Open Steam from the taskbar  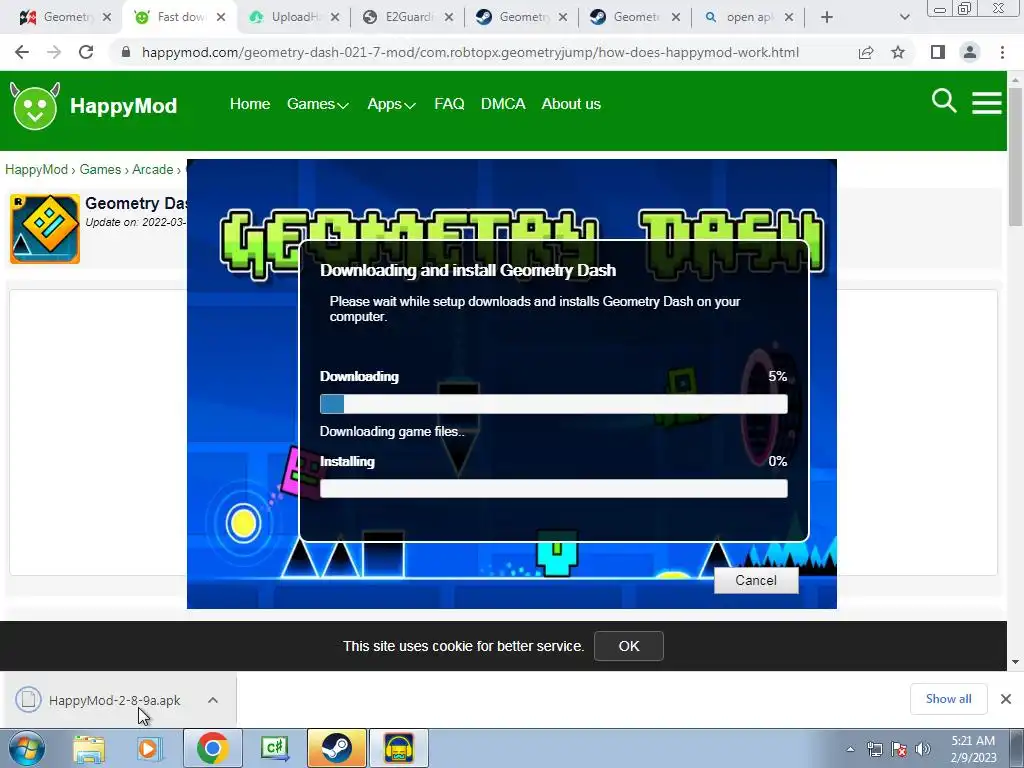[x=337, y=748]
